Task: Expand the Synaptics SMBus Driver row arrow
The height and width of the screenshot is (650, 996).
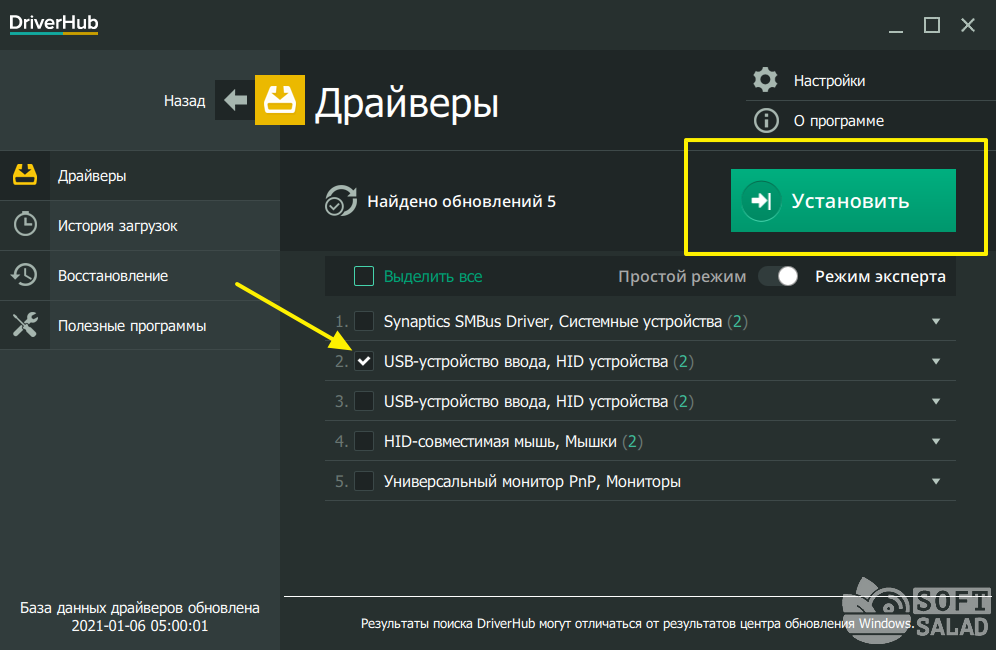Action: click(x=936, y=322)
